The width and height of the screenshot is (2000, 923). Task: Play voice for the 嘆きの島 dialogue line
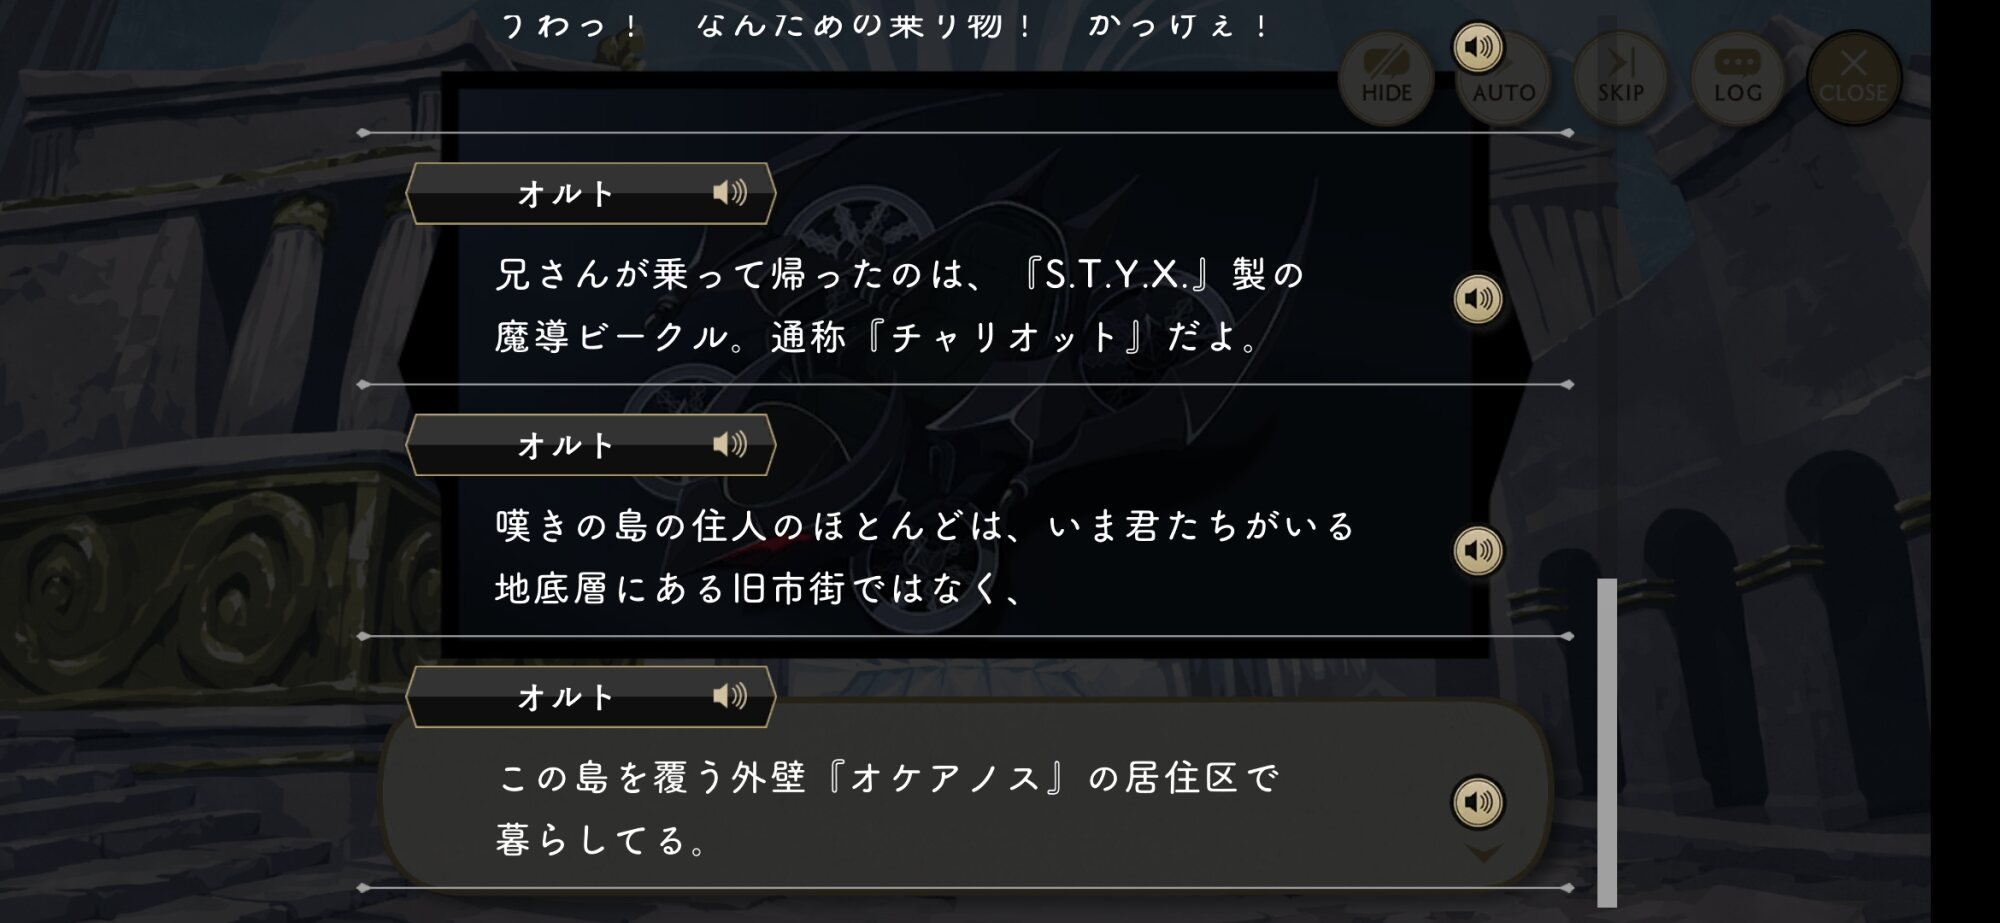pyautogui.click(x=1477, y=550)
